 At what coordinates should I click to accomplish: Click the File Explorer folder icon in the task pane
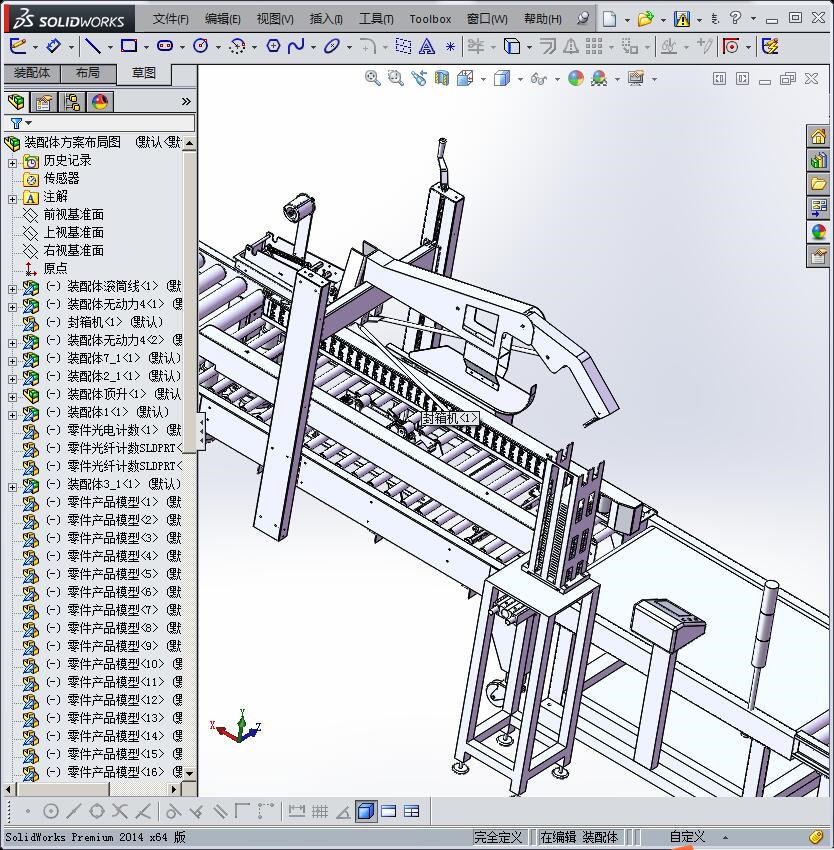818,184
